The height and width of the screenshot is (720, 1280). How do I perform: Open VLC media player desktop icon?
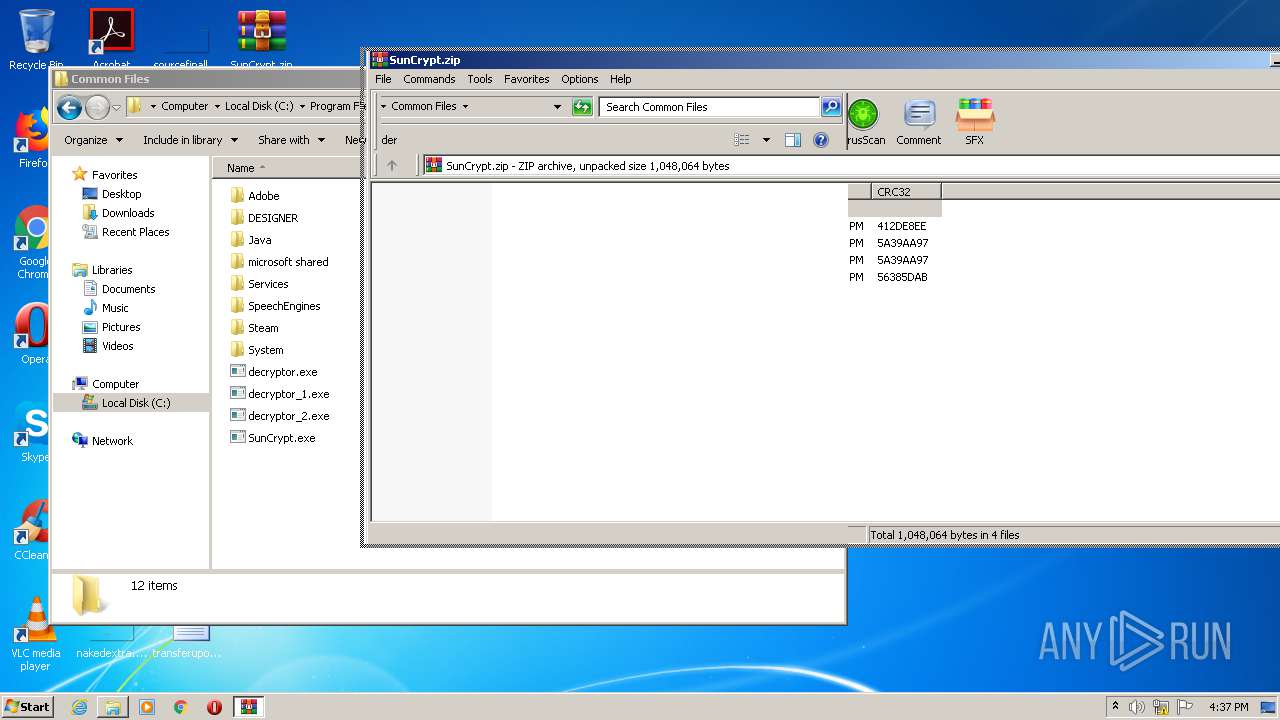36,634
